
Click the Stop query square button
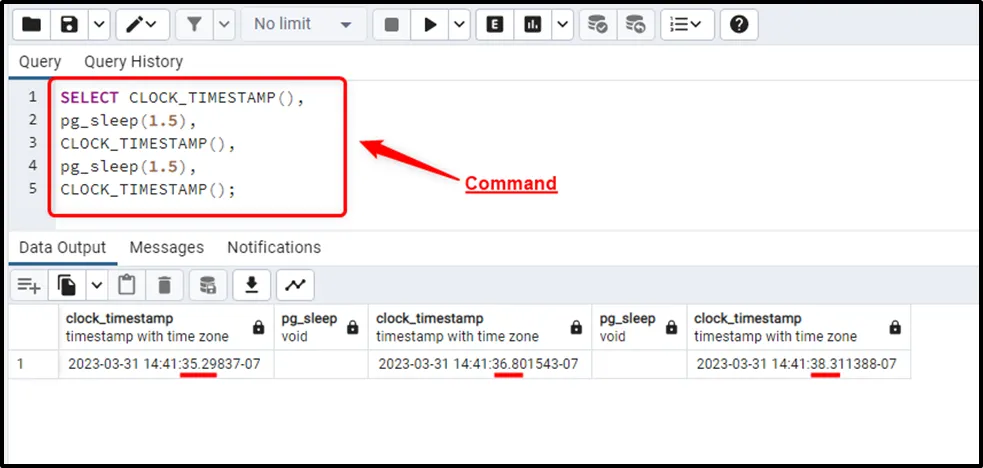tap(393, 24)
